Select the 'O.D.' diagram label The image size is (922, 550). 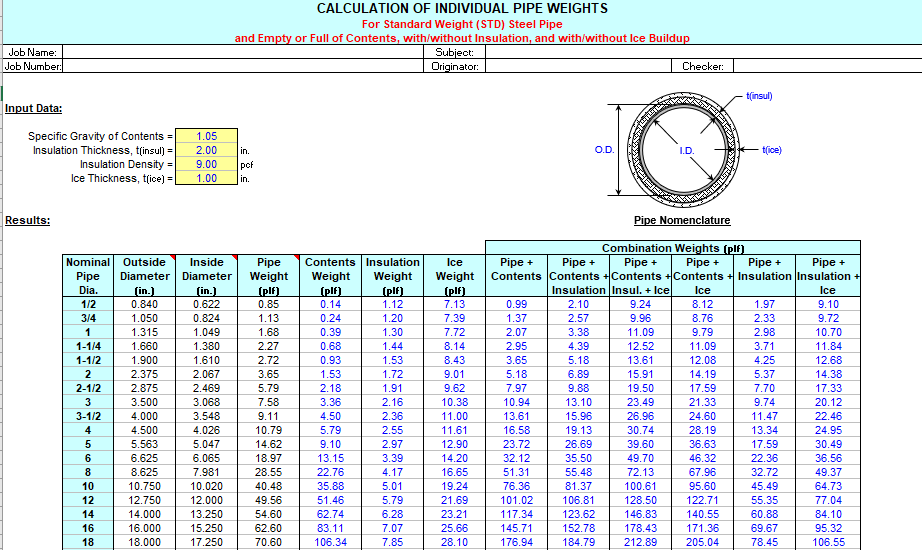pyautogui.click(x=604, y=150)
